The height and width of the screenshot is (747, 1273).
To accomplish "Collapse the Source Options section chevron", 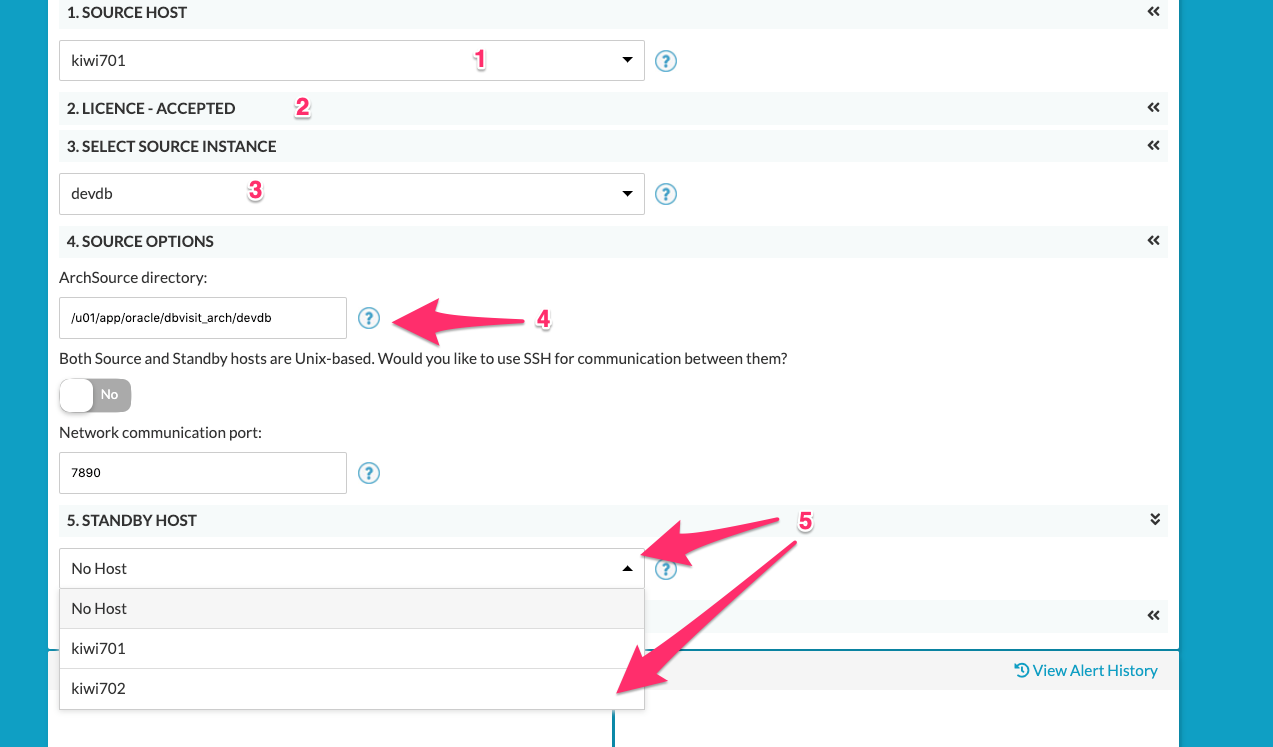I will (1154, 241).
